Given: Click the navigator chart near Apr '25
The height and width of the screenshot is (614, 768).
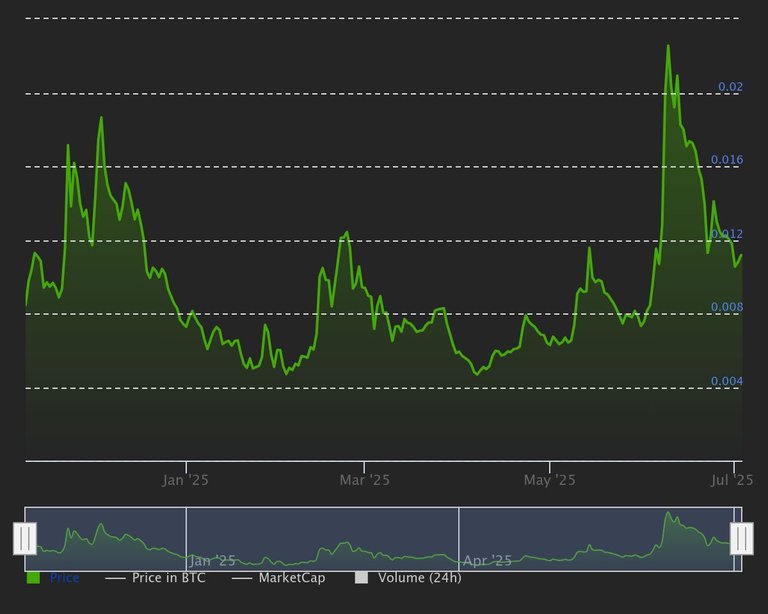Looking at the screenshot, I should point(487,561).
